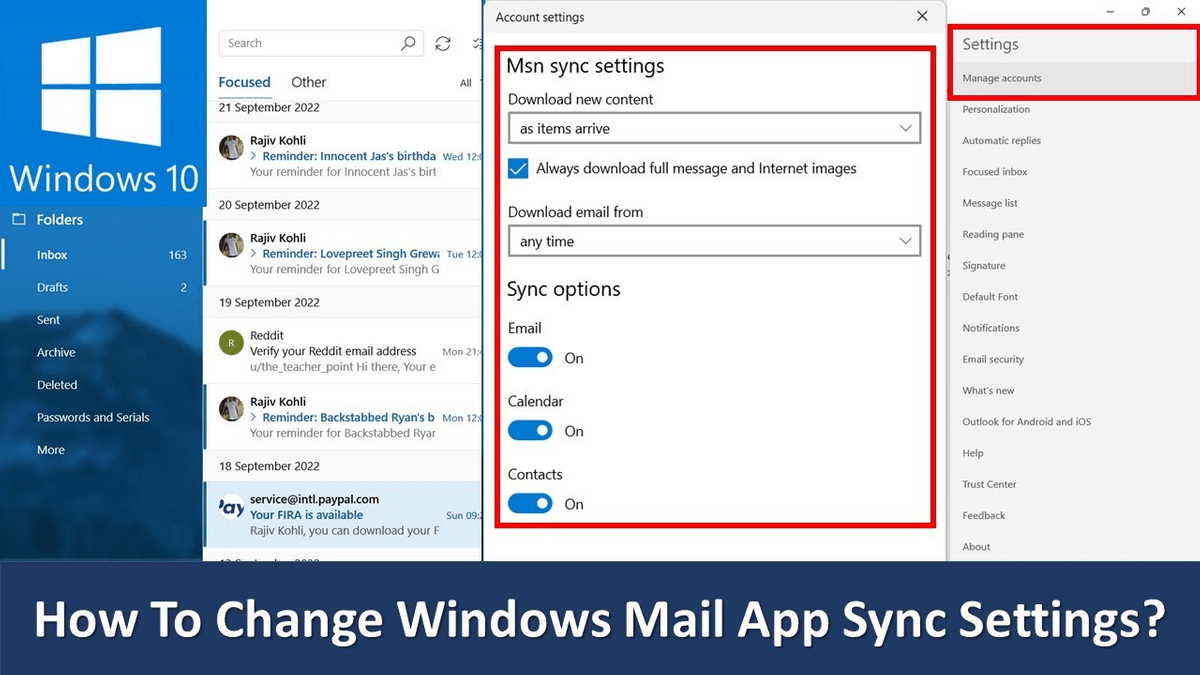This screenshot has height=675, width=1200.
Task: Restore the mail app window
Action: [1146, 11]
